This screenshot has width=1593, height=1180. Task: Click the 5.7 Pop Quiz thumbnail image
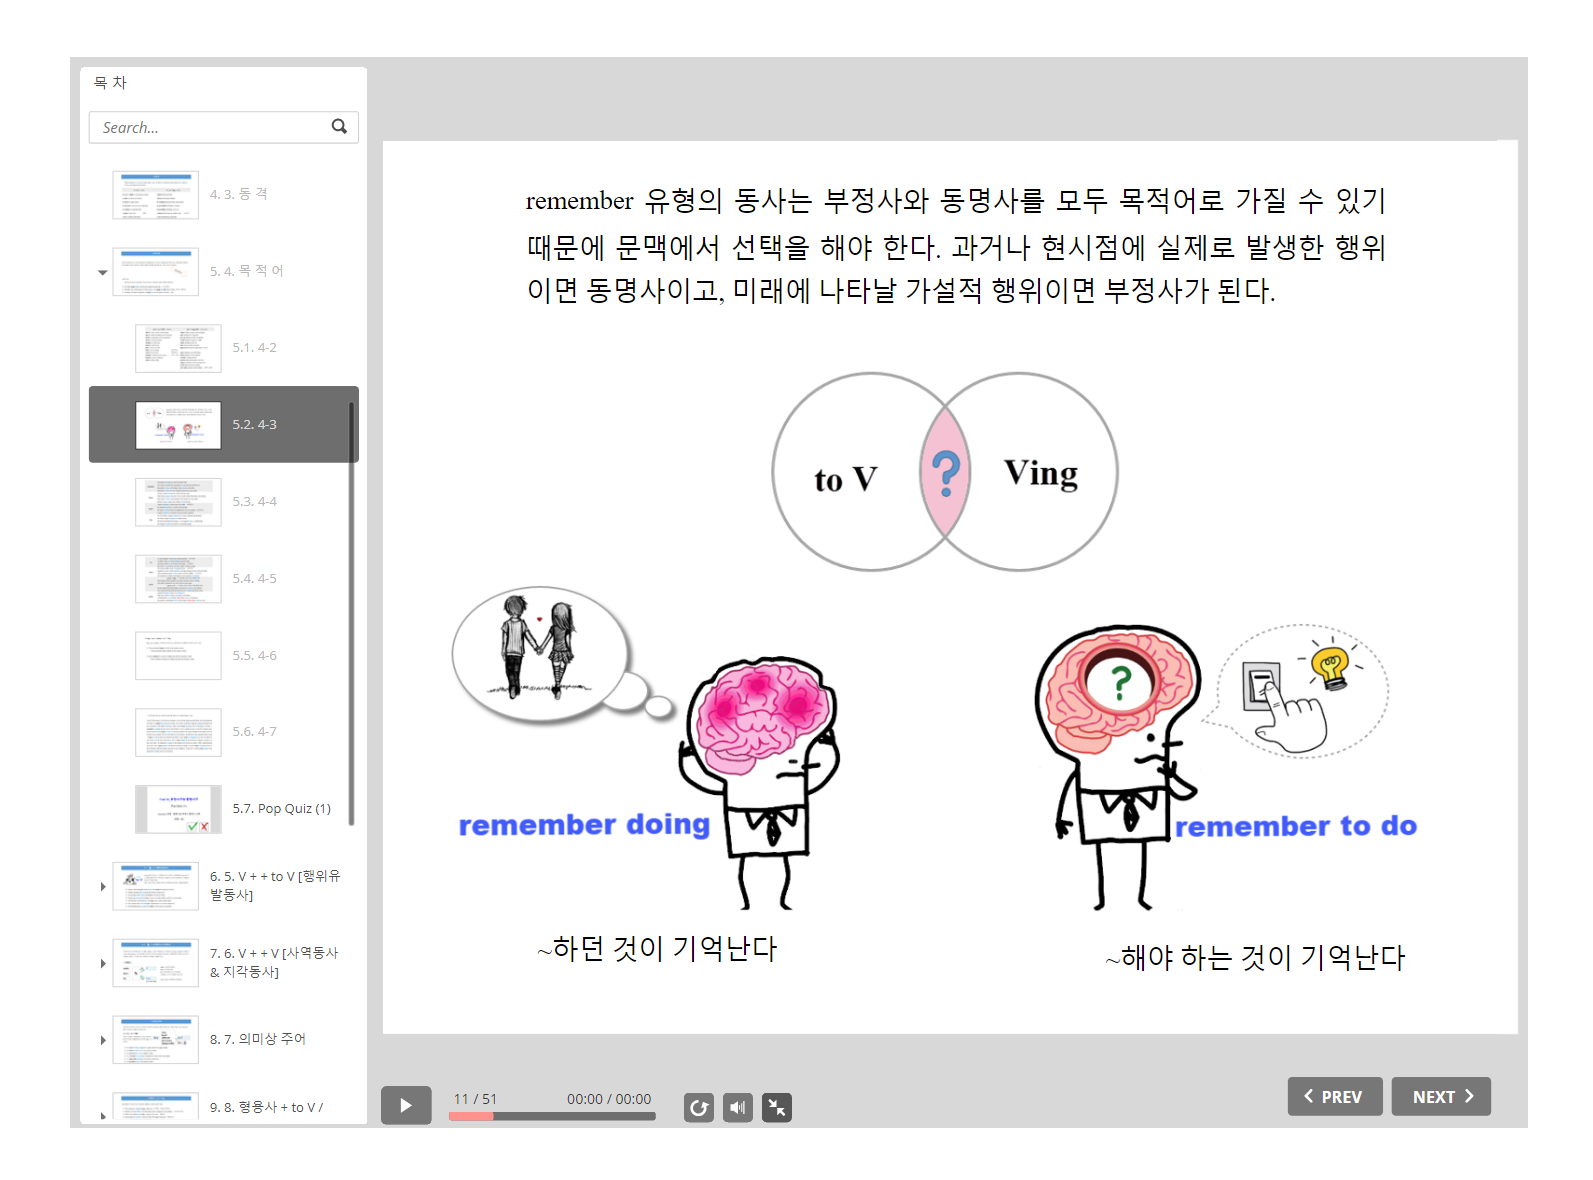(x=178, y=809)
